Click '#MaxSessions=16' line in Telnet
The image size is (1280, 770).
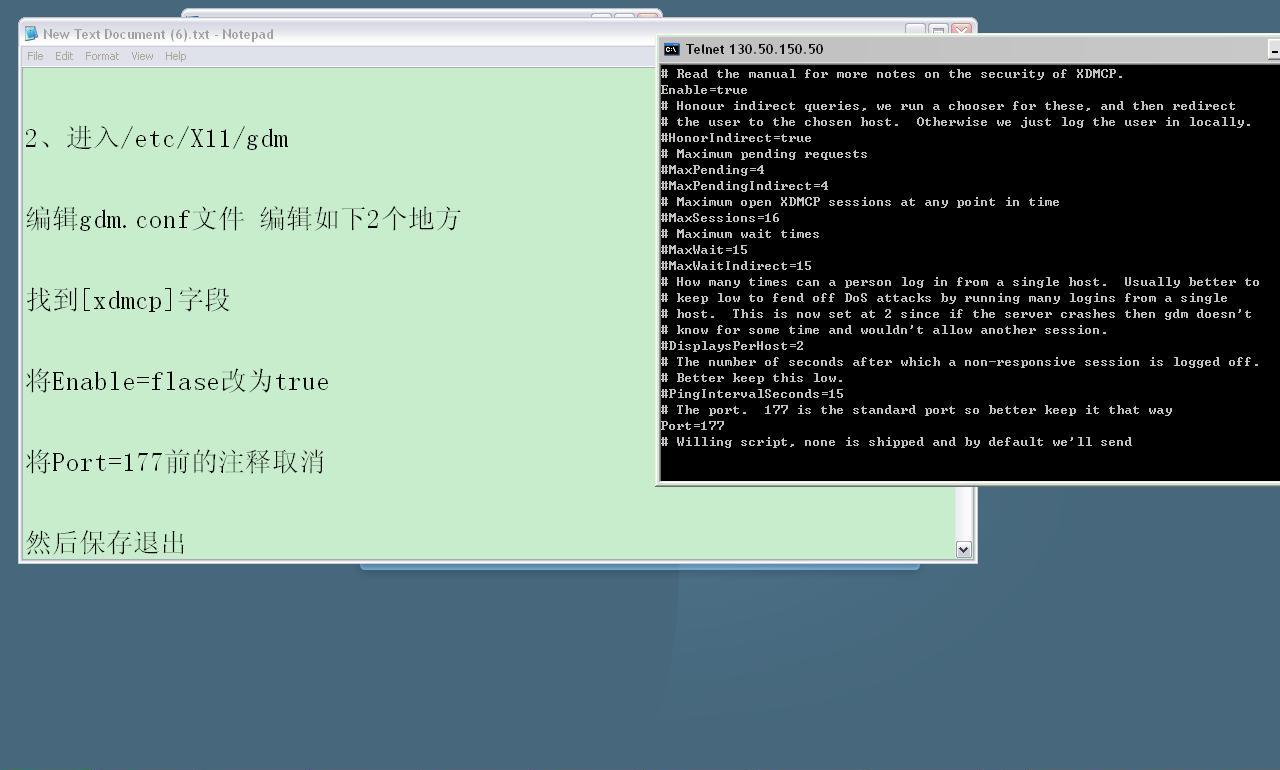coord(720,218)
